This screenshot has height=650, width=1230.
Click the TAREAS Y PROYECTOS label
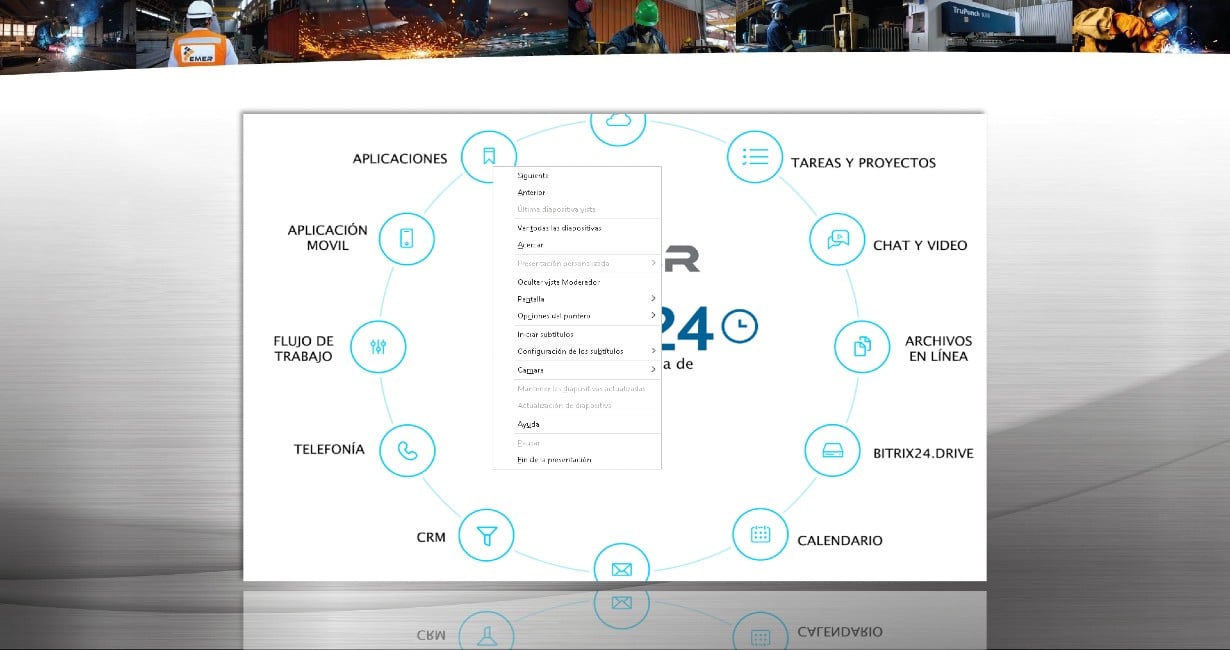pos(863,162)
